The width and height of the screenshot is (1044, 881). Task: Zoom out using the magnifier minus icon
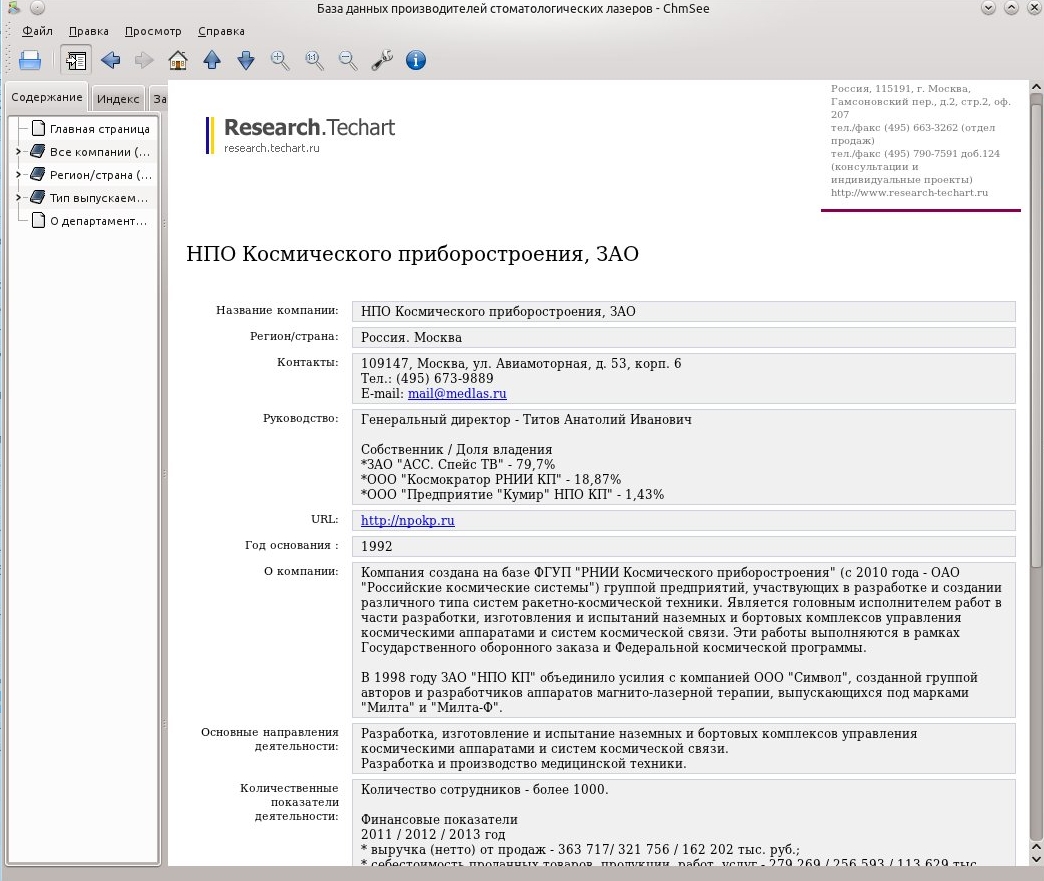(x=348, y=61)
